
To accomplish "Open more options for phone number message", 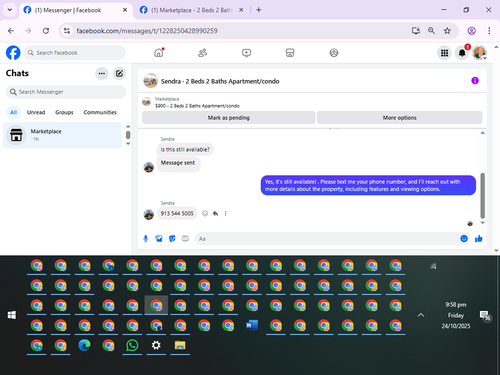I will [226, 213].
